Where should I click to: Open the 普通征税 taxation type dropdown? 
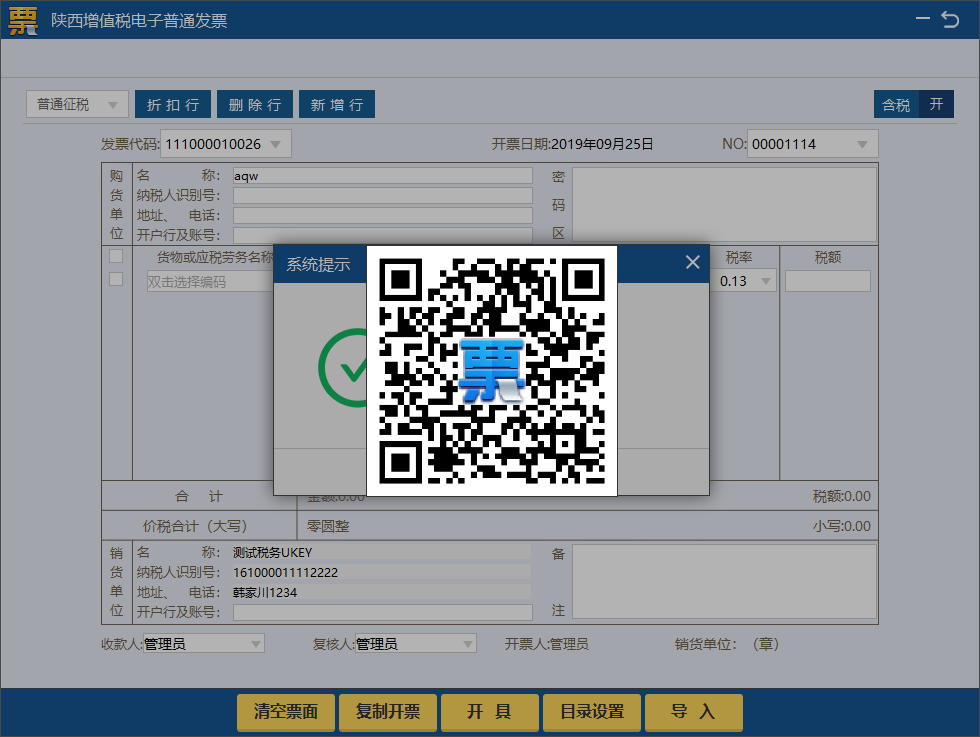click(76, 104)
